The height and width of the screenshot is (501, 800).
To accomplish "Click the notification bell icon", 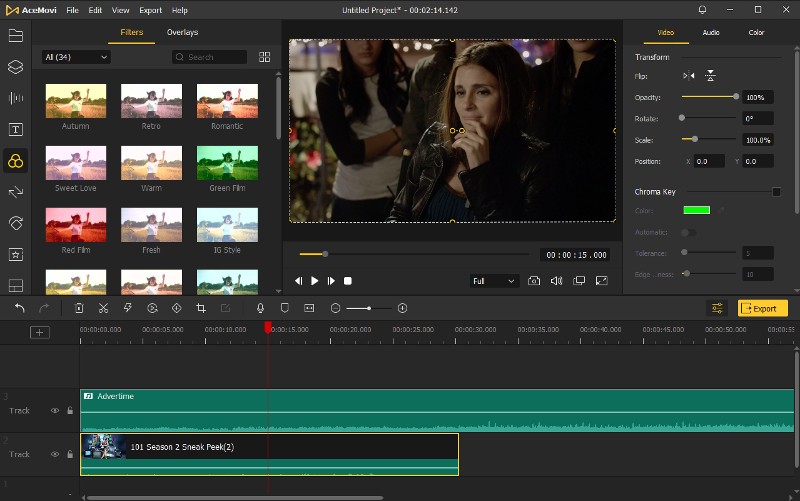I will pyautogui.click(x=703, y=10).
